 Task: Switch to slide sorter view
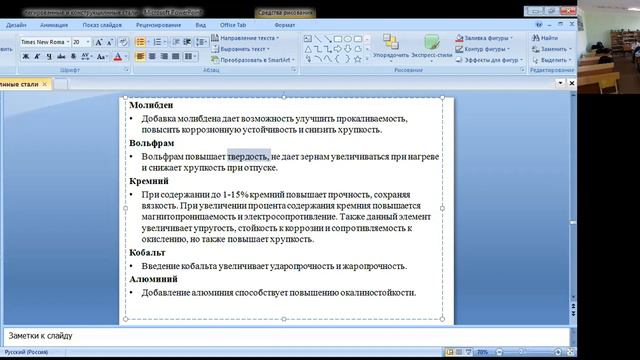coord(459,352)
